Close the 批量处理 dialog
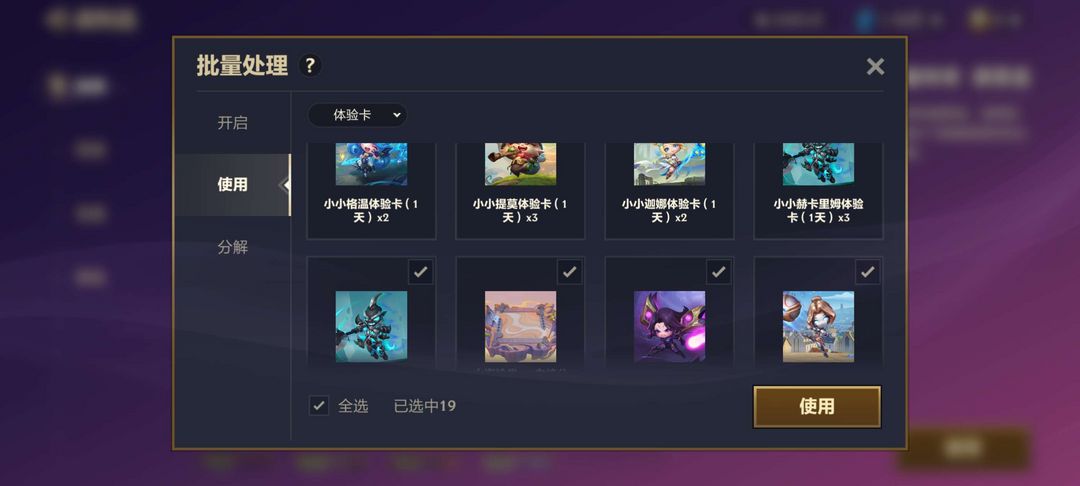The height and width of the screenshot is (486, 1080). point(875,67)
